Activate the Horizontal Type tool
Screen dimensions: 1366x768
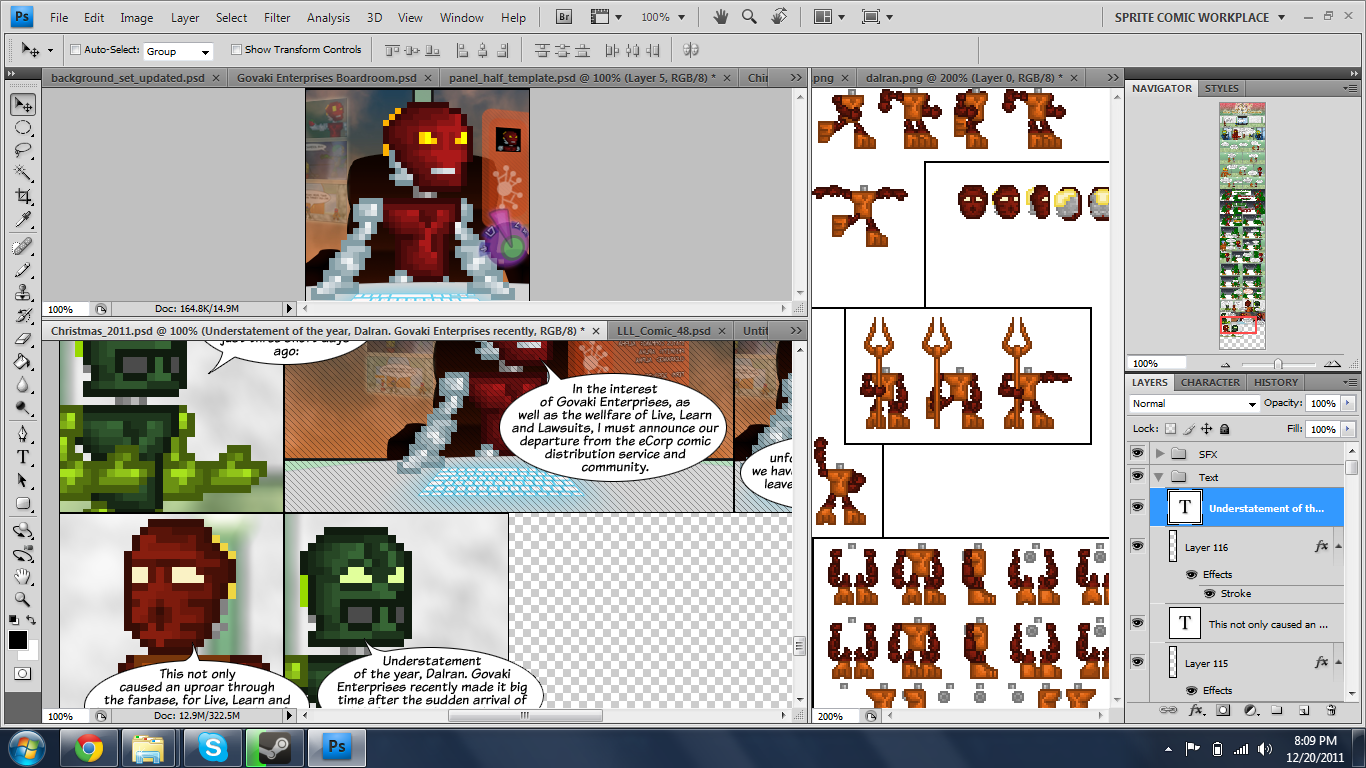23,457
